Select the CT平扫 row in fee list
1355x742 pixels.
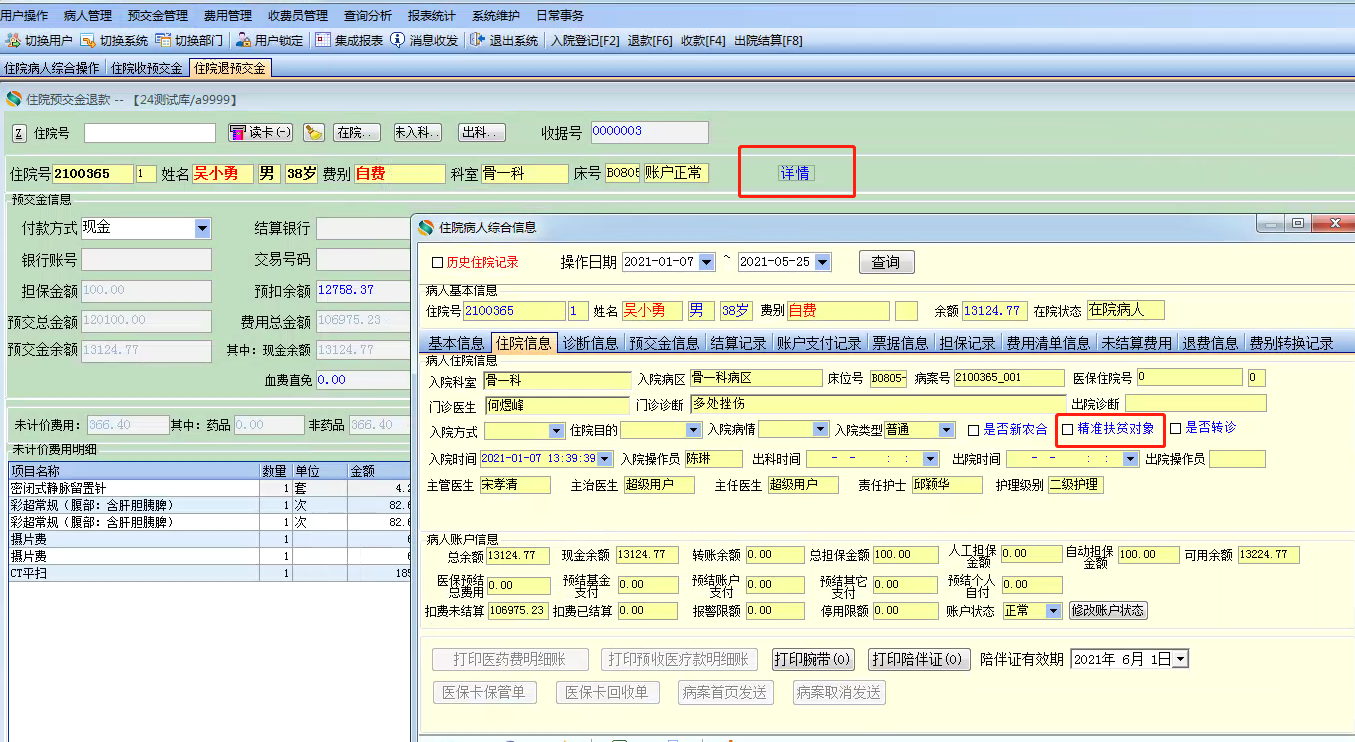pyautogui.click(x=210, y=573)
